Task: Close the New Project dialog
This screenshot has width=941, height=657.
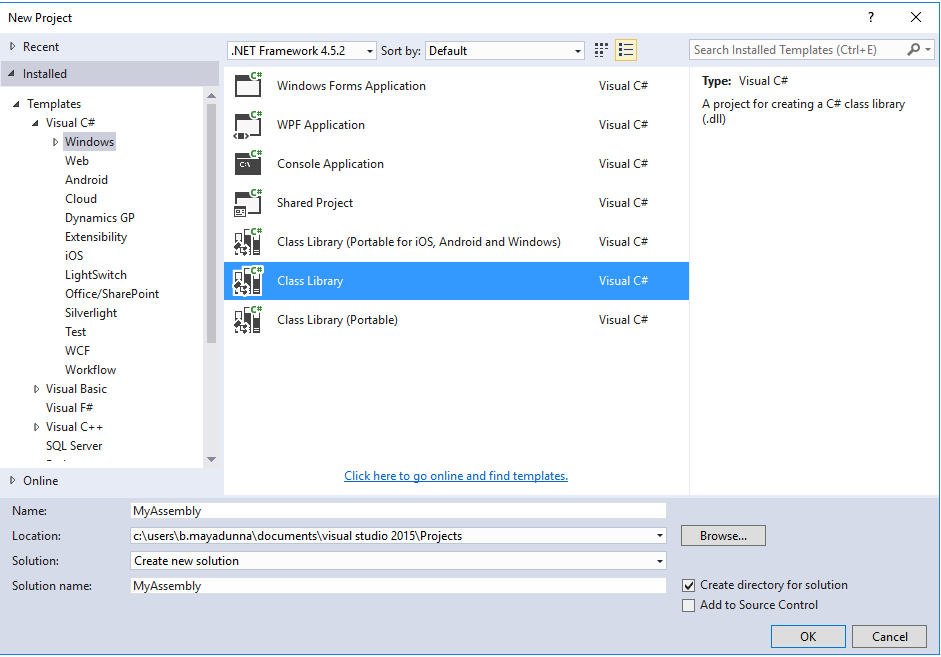Action: (916, 17)
